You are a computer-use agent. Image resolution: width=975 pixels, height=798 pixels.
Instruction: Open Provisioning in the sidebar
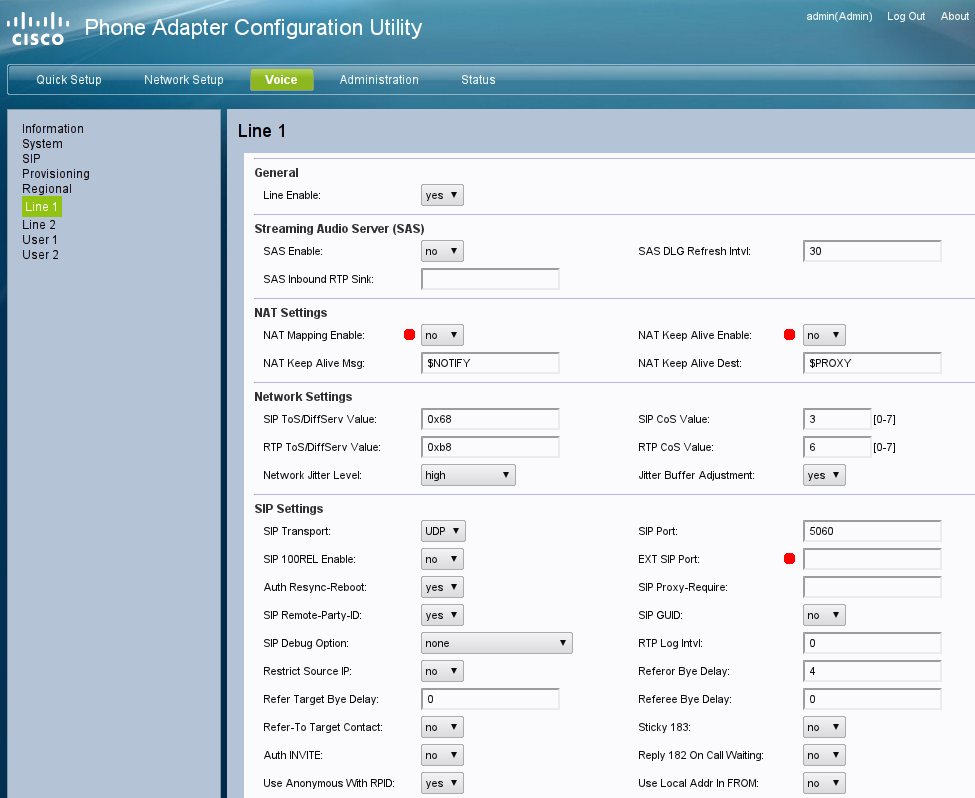[x=56, y=174]
